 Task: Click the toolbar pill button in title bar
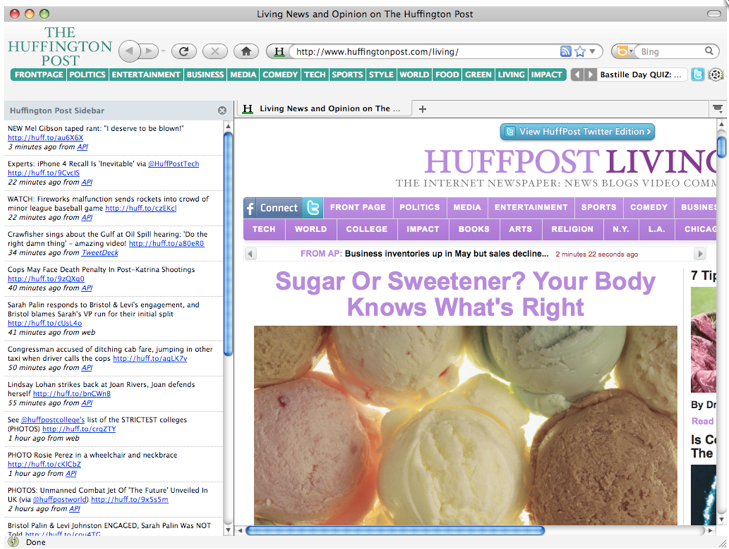pyautogui.click(x=714, y=14)
